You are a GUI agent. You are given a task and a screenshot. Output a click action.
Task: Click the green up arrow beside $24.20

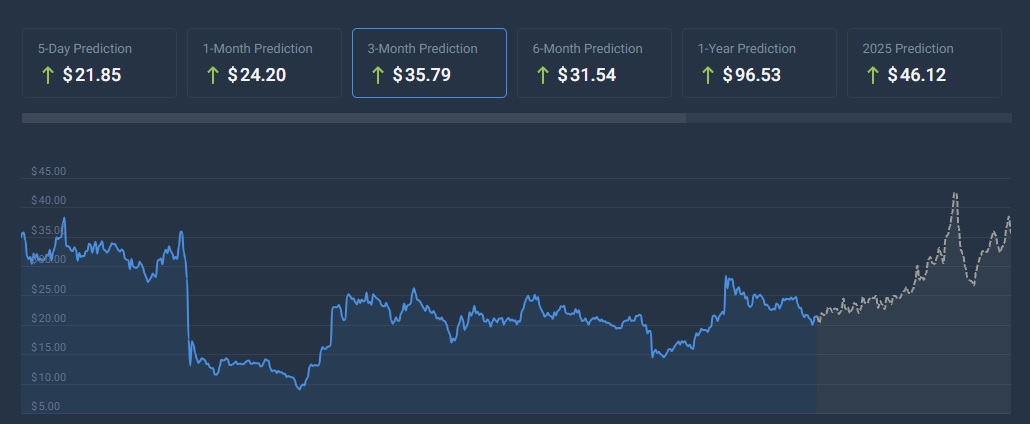coord(212,75)
